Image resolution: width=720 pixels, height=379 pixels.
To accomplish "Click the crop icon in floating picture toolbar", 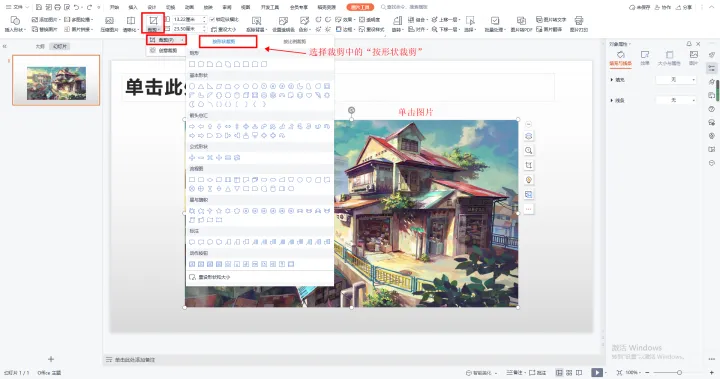I will pyautogui.click(x=529, y=165).
